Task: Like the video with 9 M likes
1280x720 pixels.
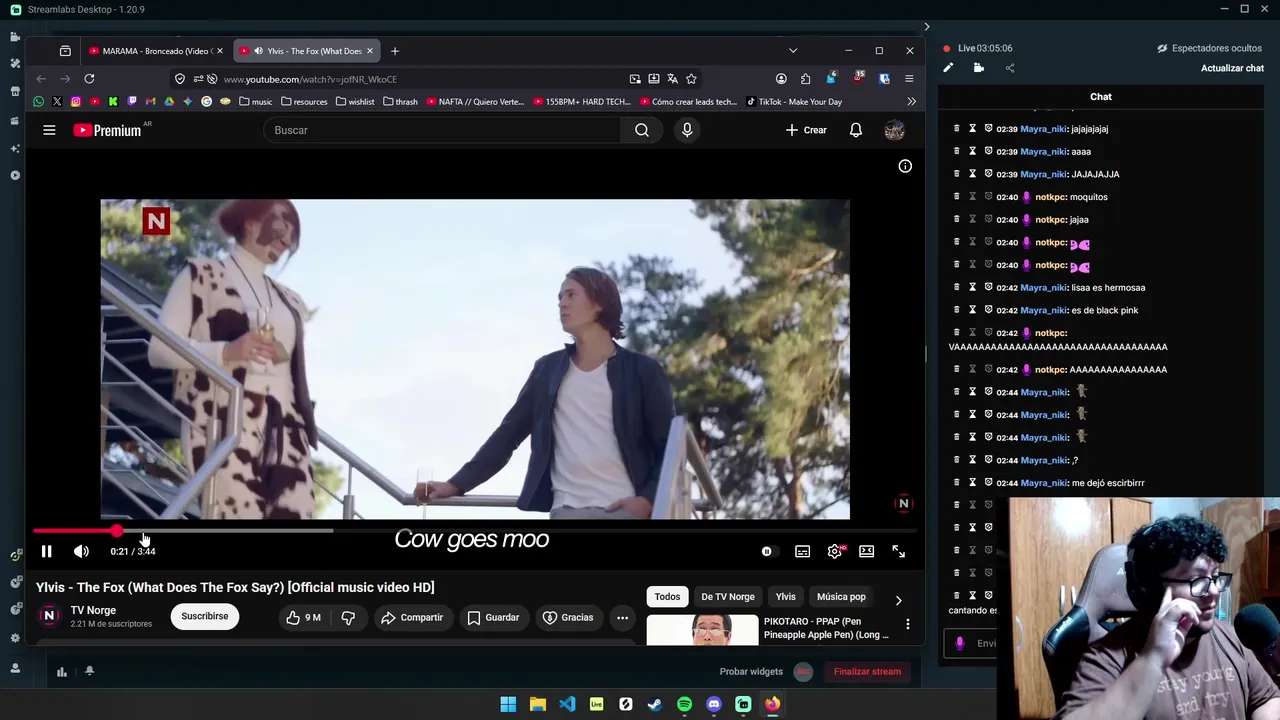Action: [x=303, y=618]
